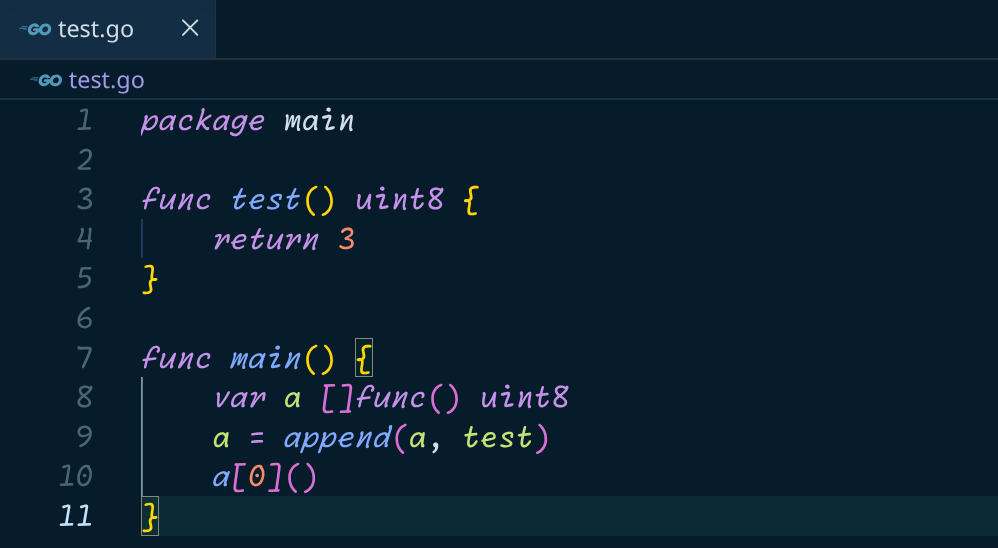998x548 pixels.
Task: Close the test.go editor tab
Action: click(190, 28)
